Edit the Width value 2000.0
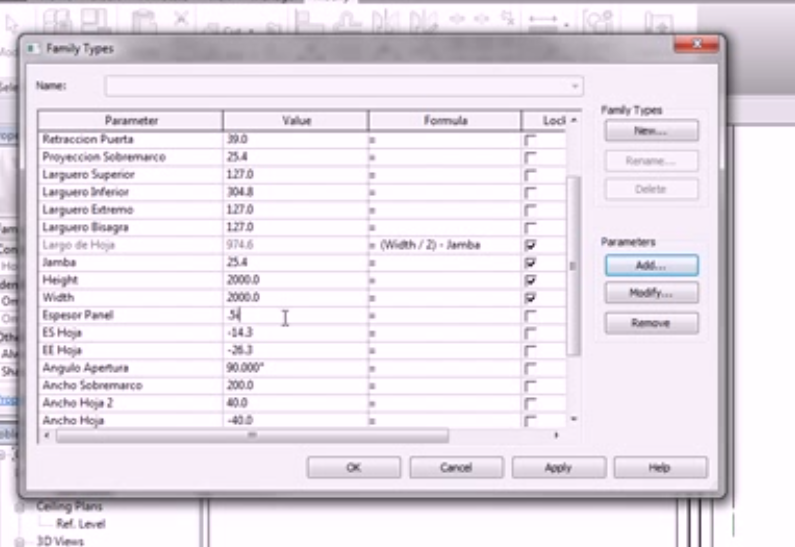Viewport: 795px width, 547px height. (x=296, y=298)
